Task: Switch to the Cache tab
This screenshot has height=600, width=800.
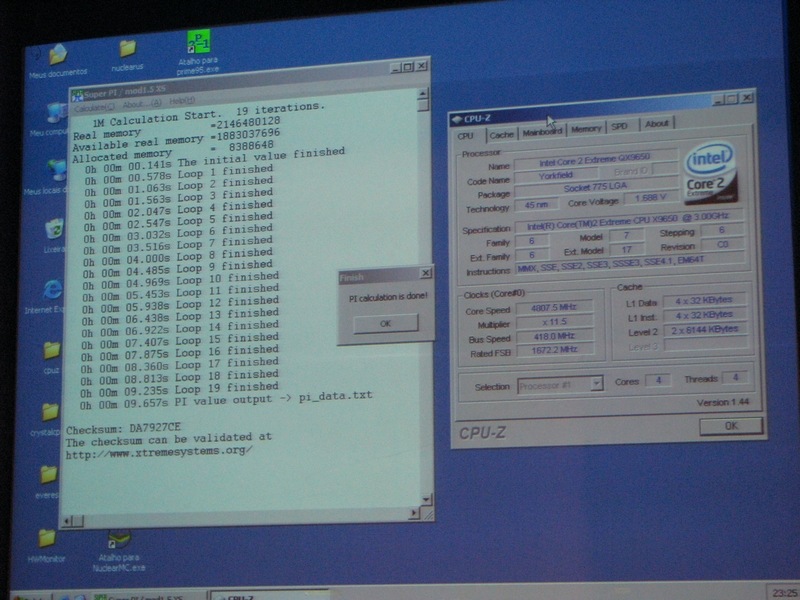Action: coord(502,135)
